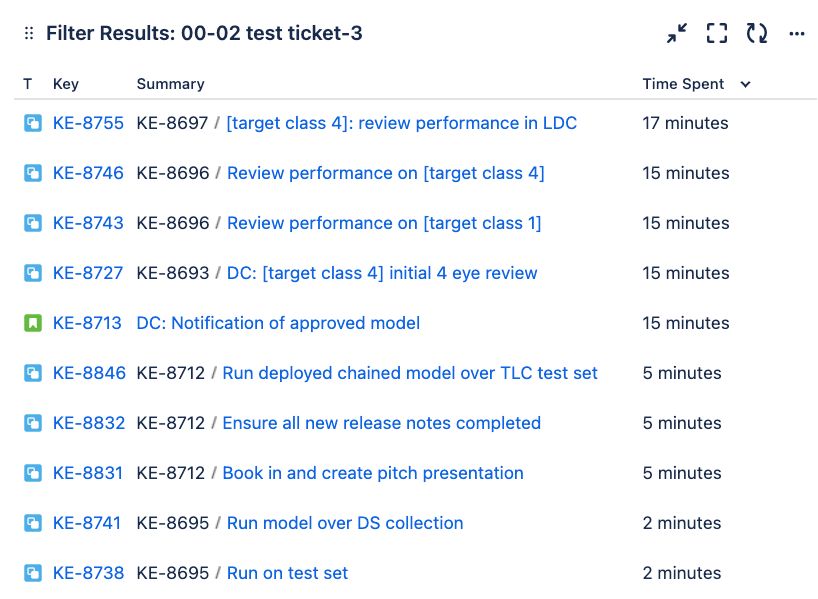The image size is (818, 599).
Task: Click the subtask icon beside KE-8755
Action: pos(32,123)
